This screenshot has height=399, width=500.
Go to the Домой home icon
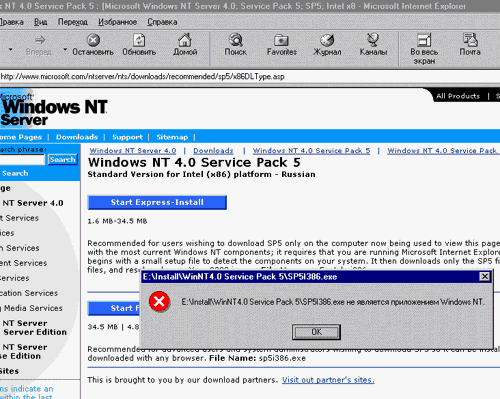(x=185, y=40)
